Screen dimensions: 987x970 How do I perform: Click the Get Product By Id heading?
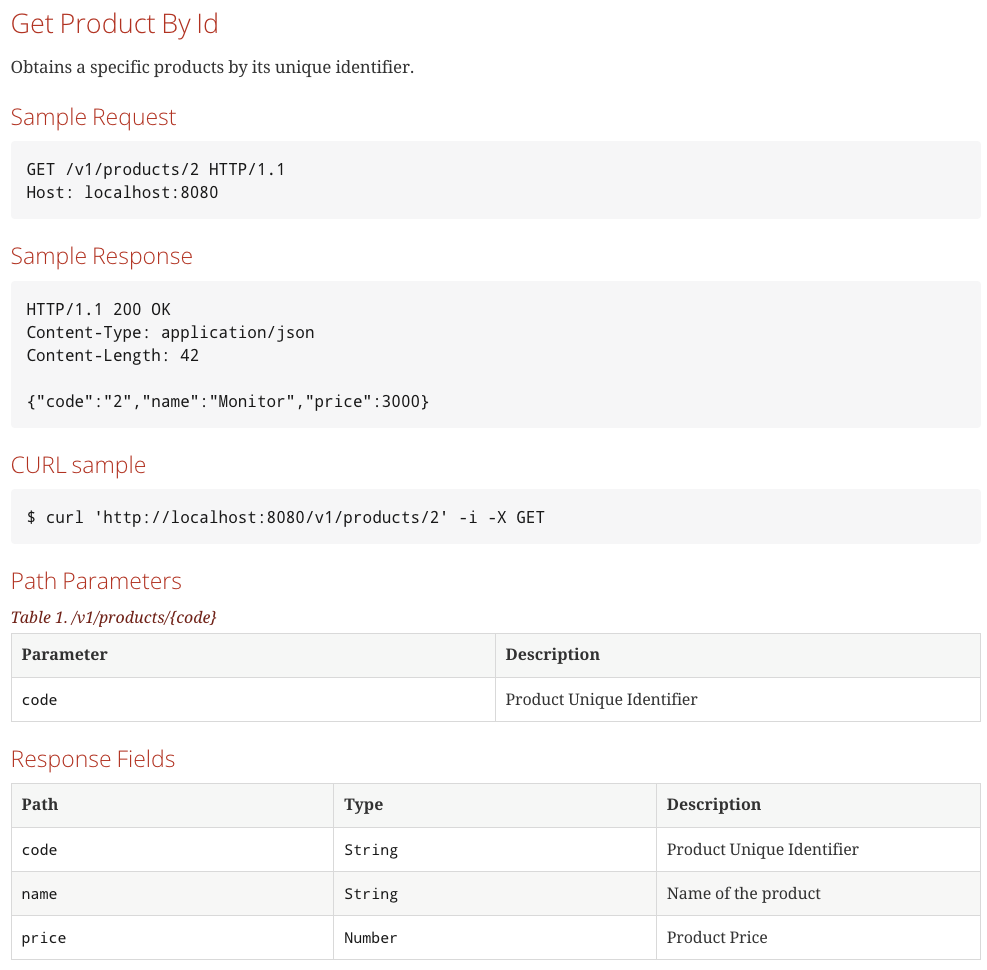click(115, 25)
